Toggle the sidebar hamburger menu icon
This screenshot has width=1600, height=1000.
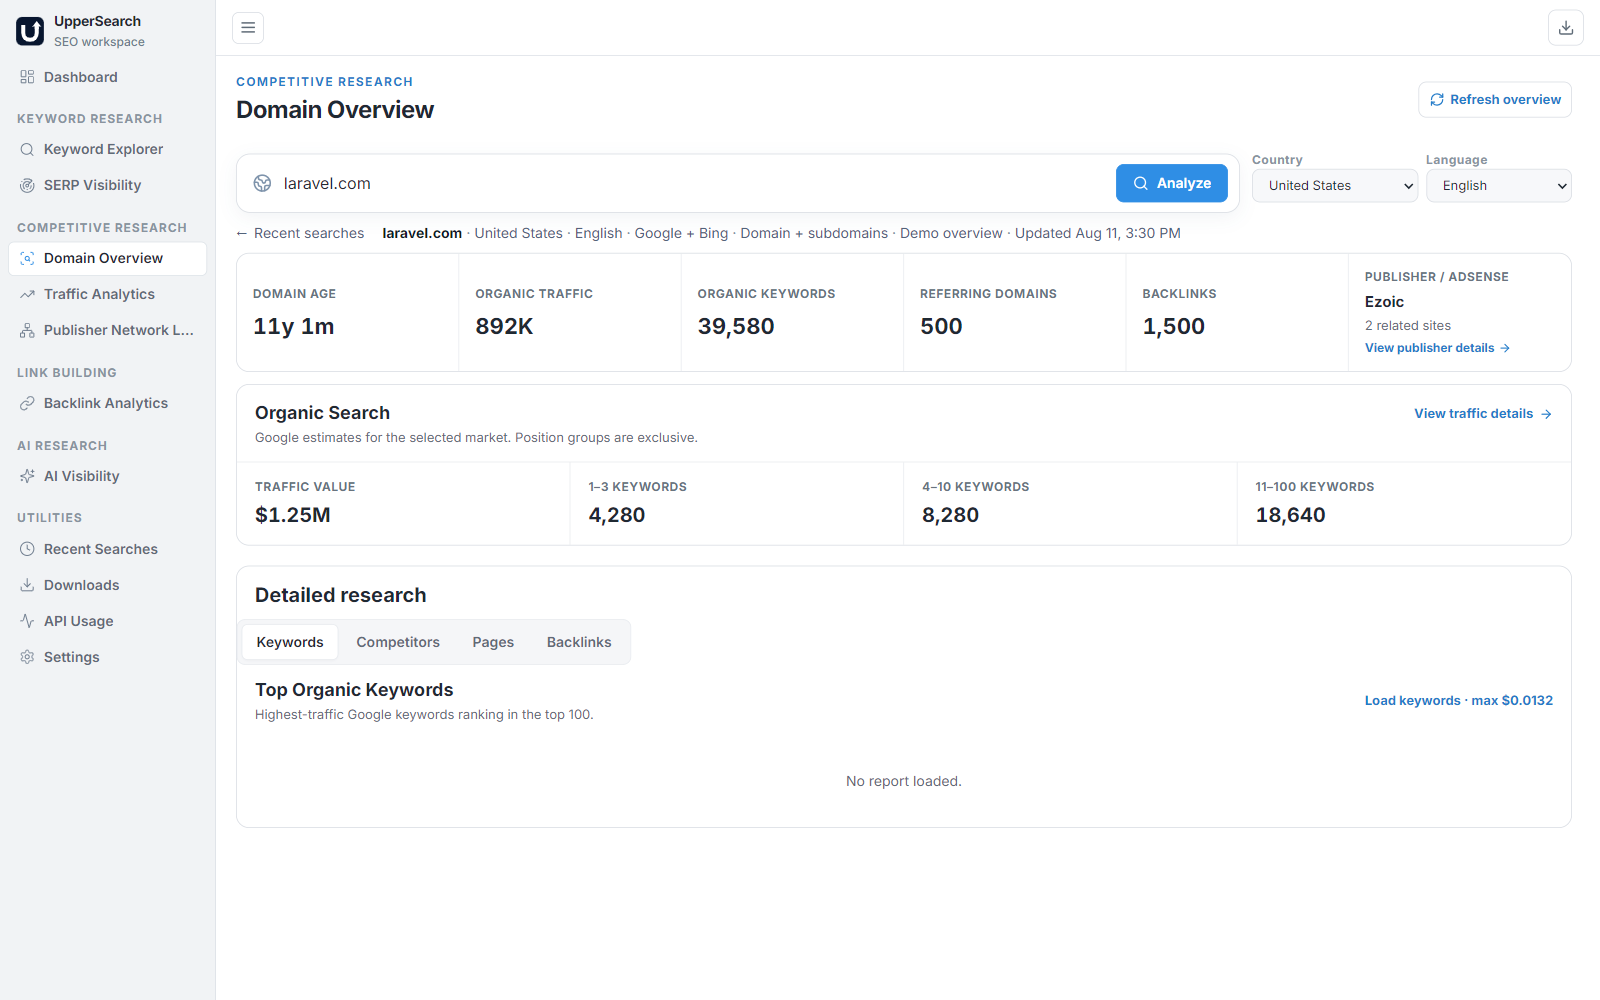[248, 28]
